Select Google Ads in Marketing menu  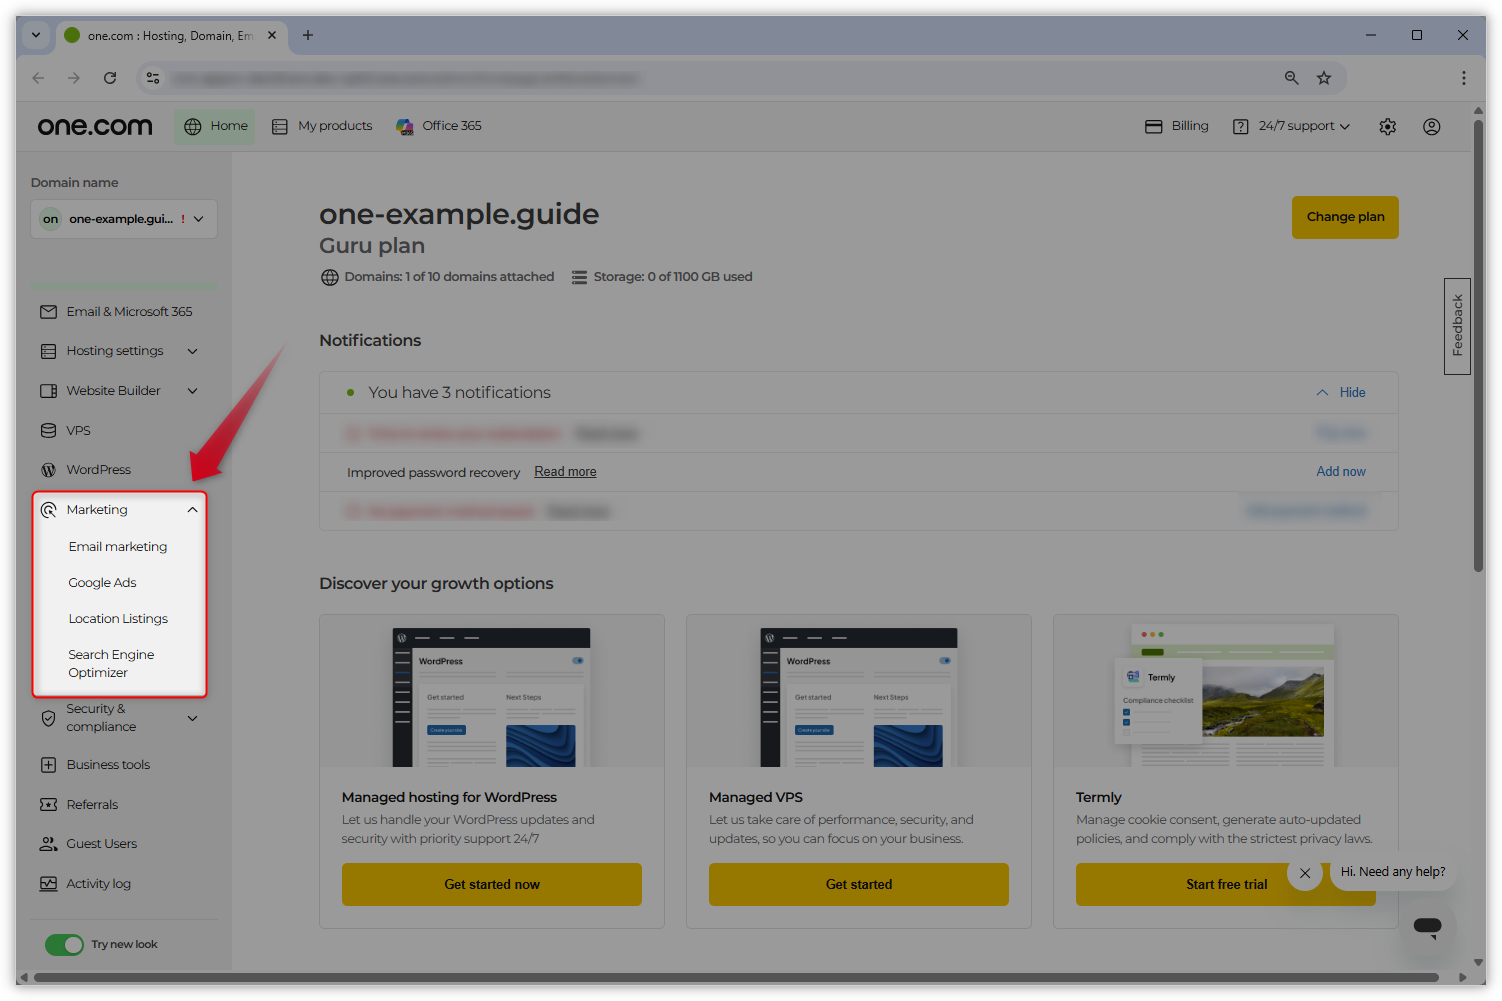pyautogui.click(x=102, y=583)
